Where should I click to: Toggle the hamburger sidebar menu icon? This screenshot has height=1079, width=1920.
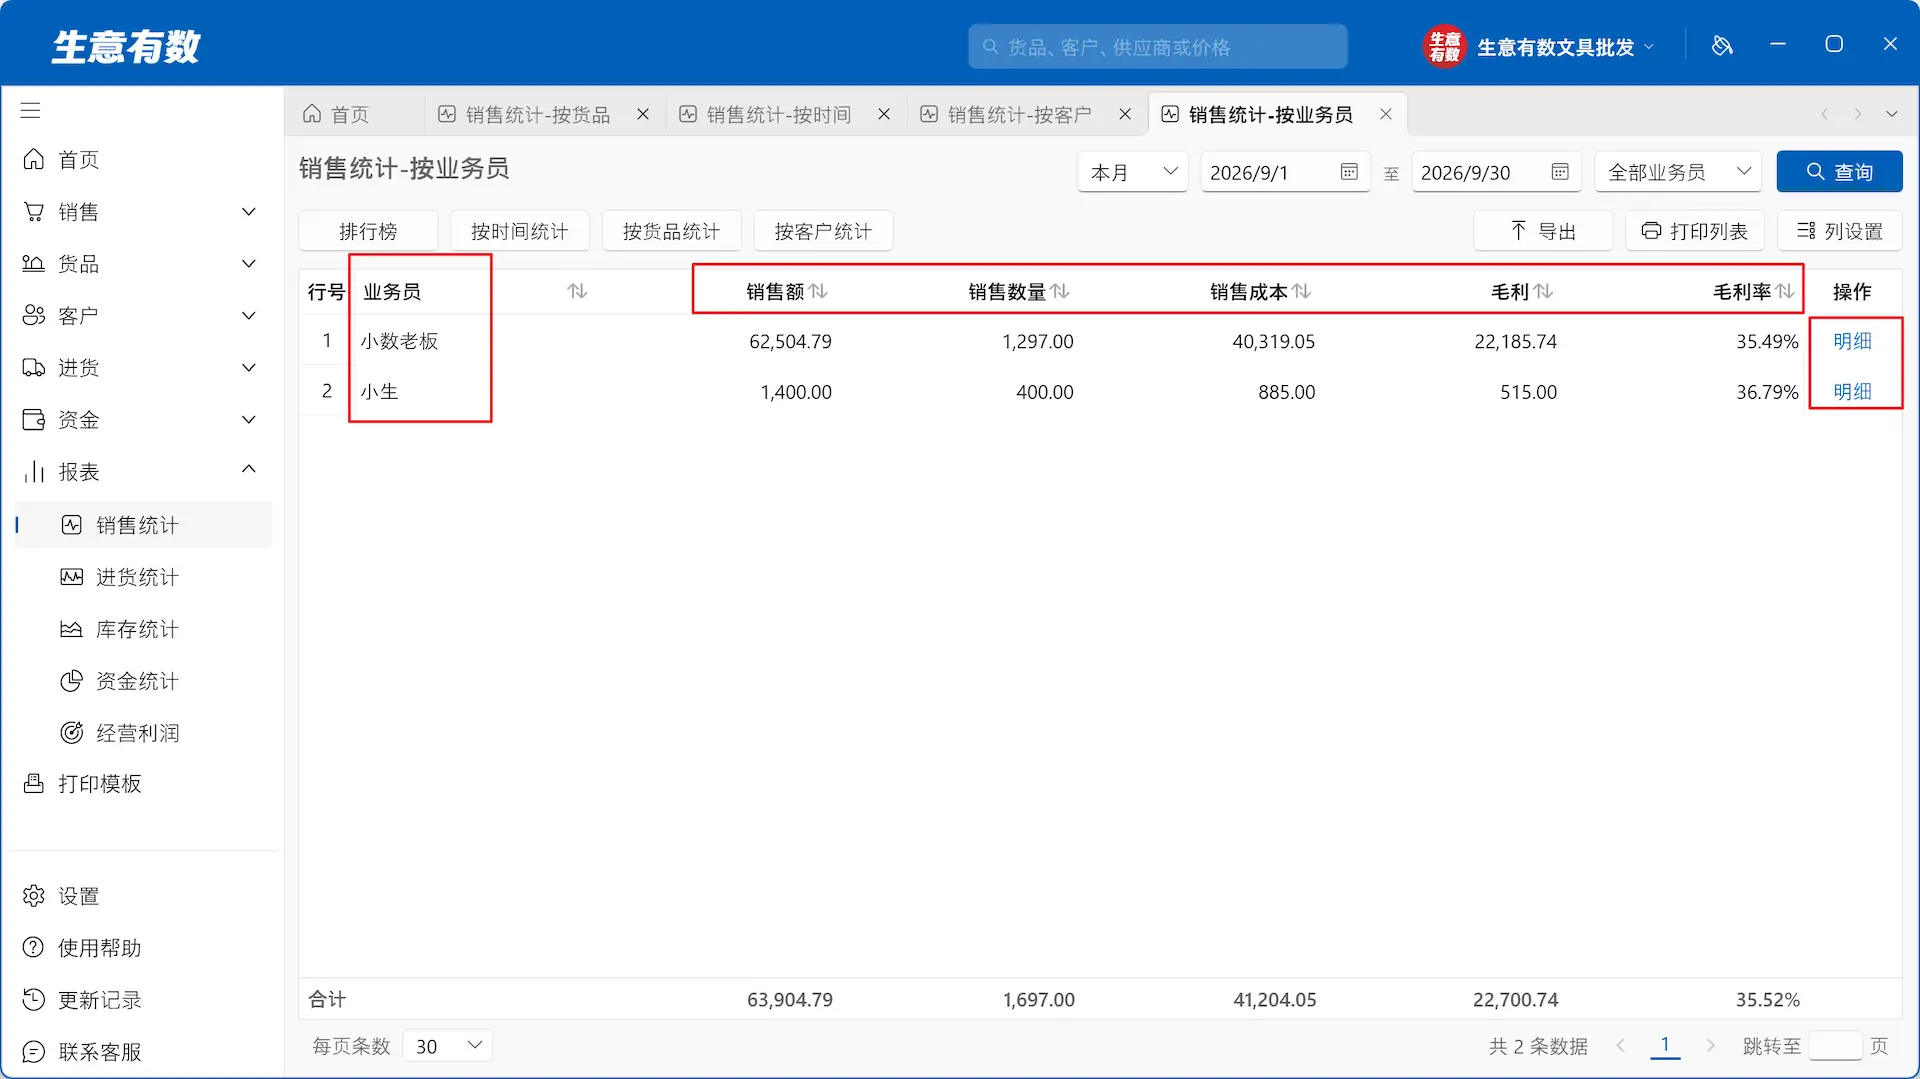tap(31, 110)
